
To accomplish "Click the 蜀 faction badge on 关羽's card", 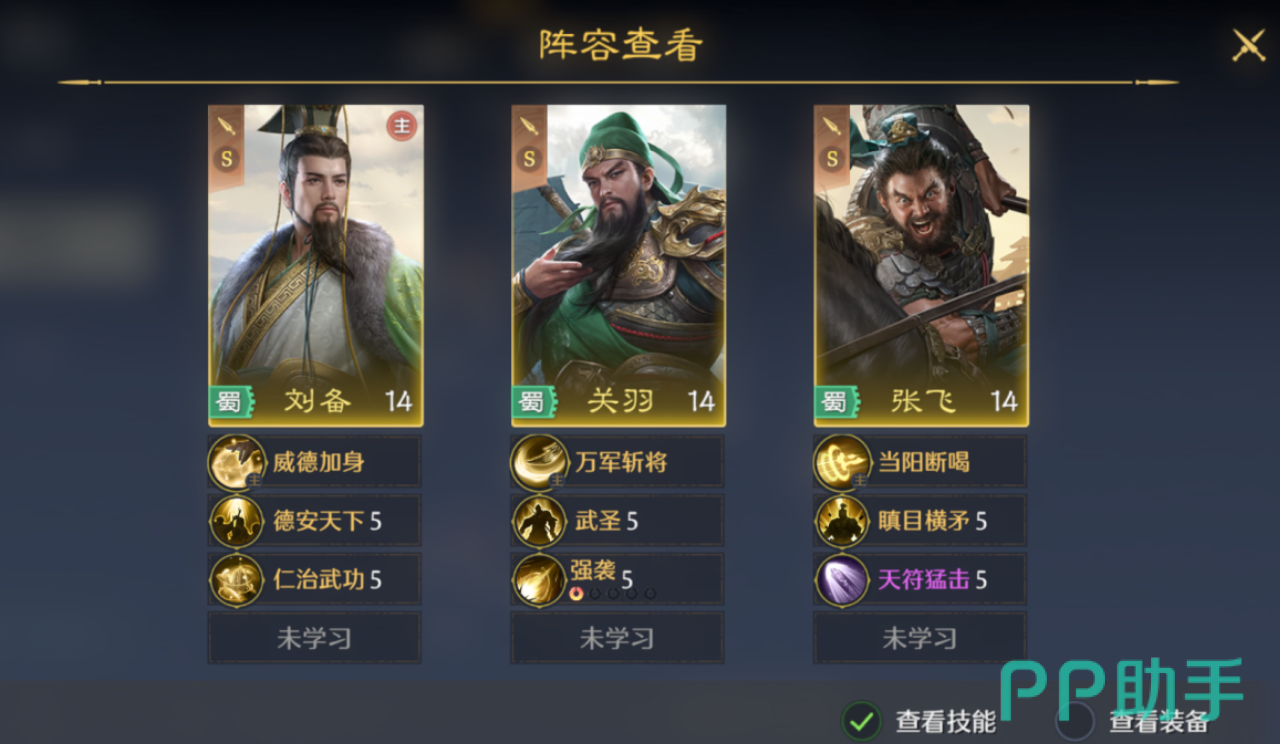I will [530, 402].
